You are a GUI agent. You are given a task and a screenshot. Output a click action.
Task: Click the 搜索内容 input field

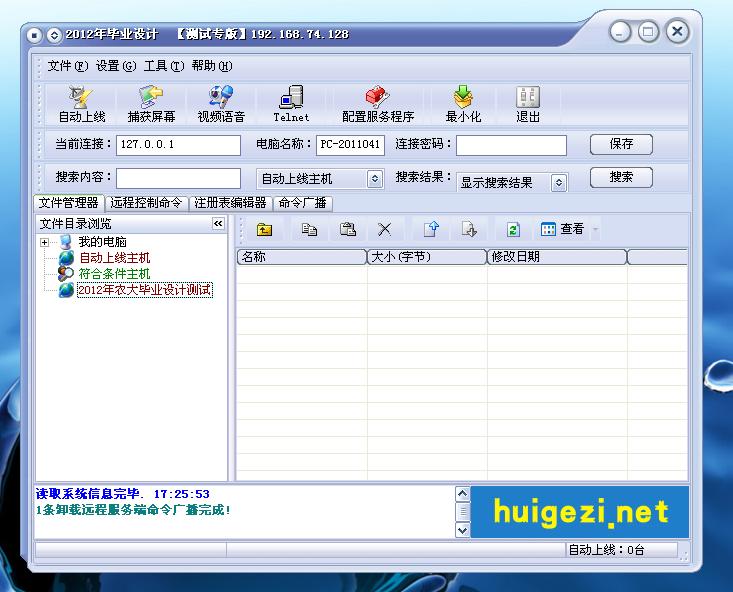point(178,178)
